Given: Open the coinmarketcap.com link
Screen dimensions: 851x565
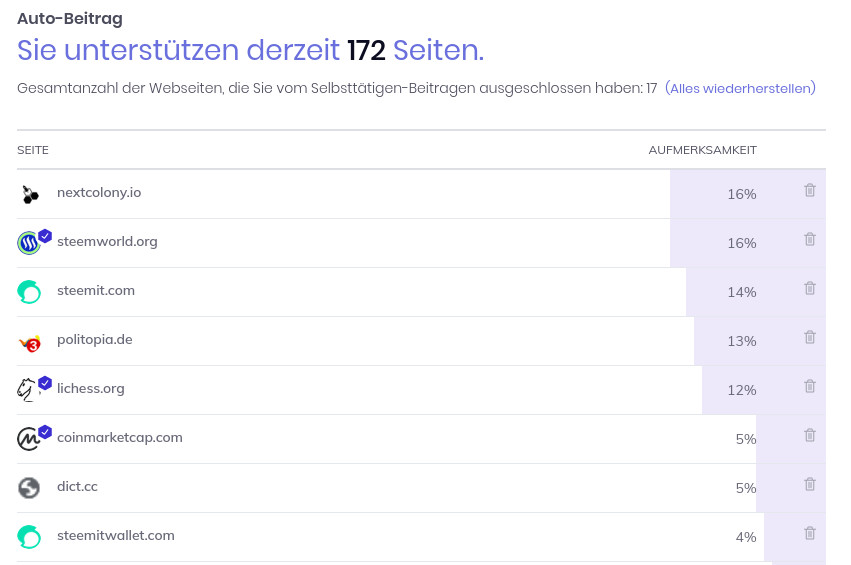Looking at the screenshot, I should pos(119,437).
